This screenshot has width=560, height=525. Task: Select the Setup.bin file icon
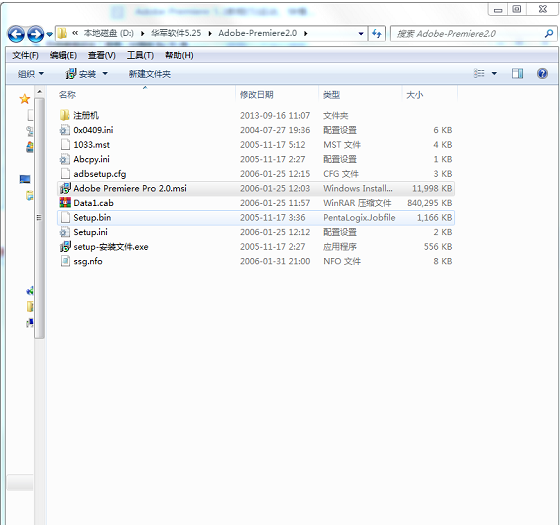click(65, 217)
